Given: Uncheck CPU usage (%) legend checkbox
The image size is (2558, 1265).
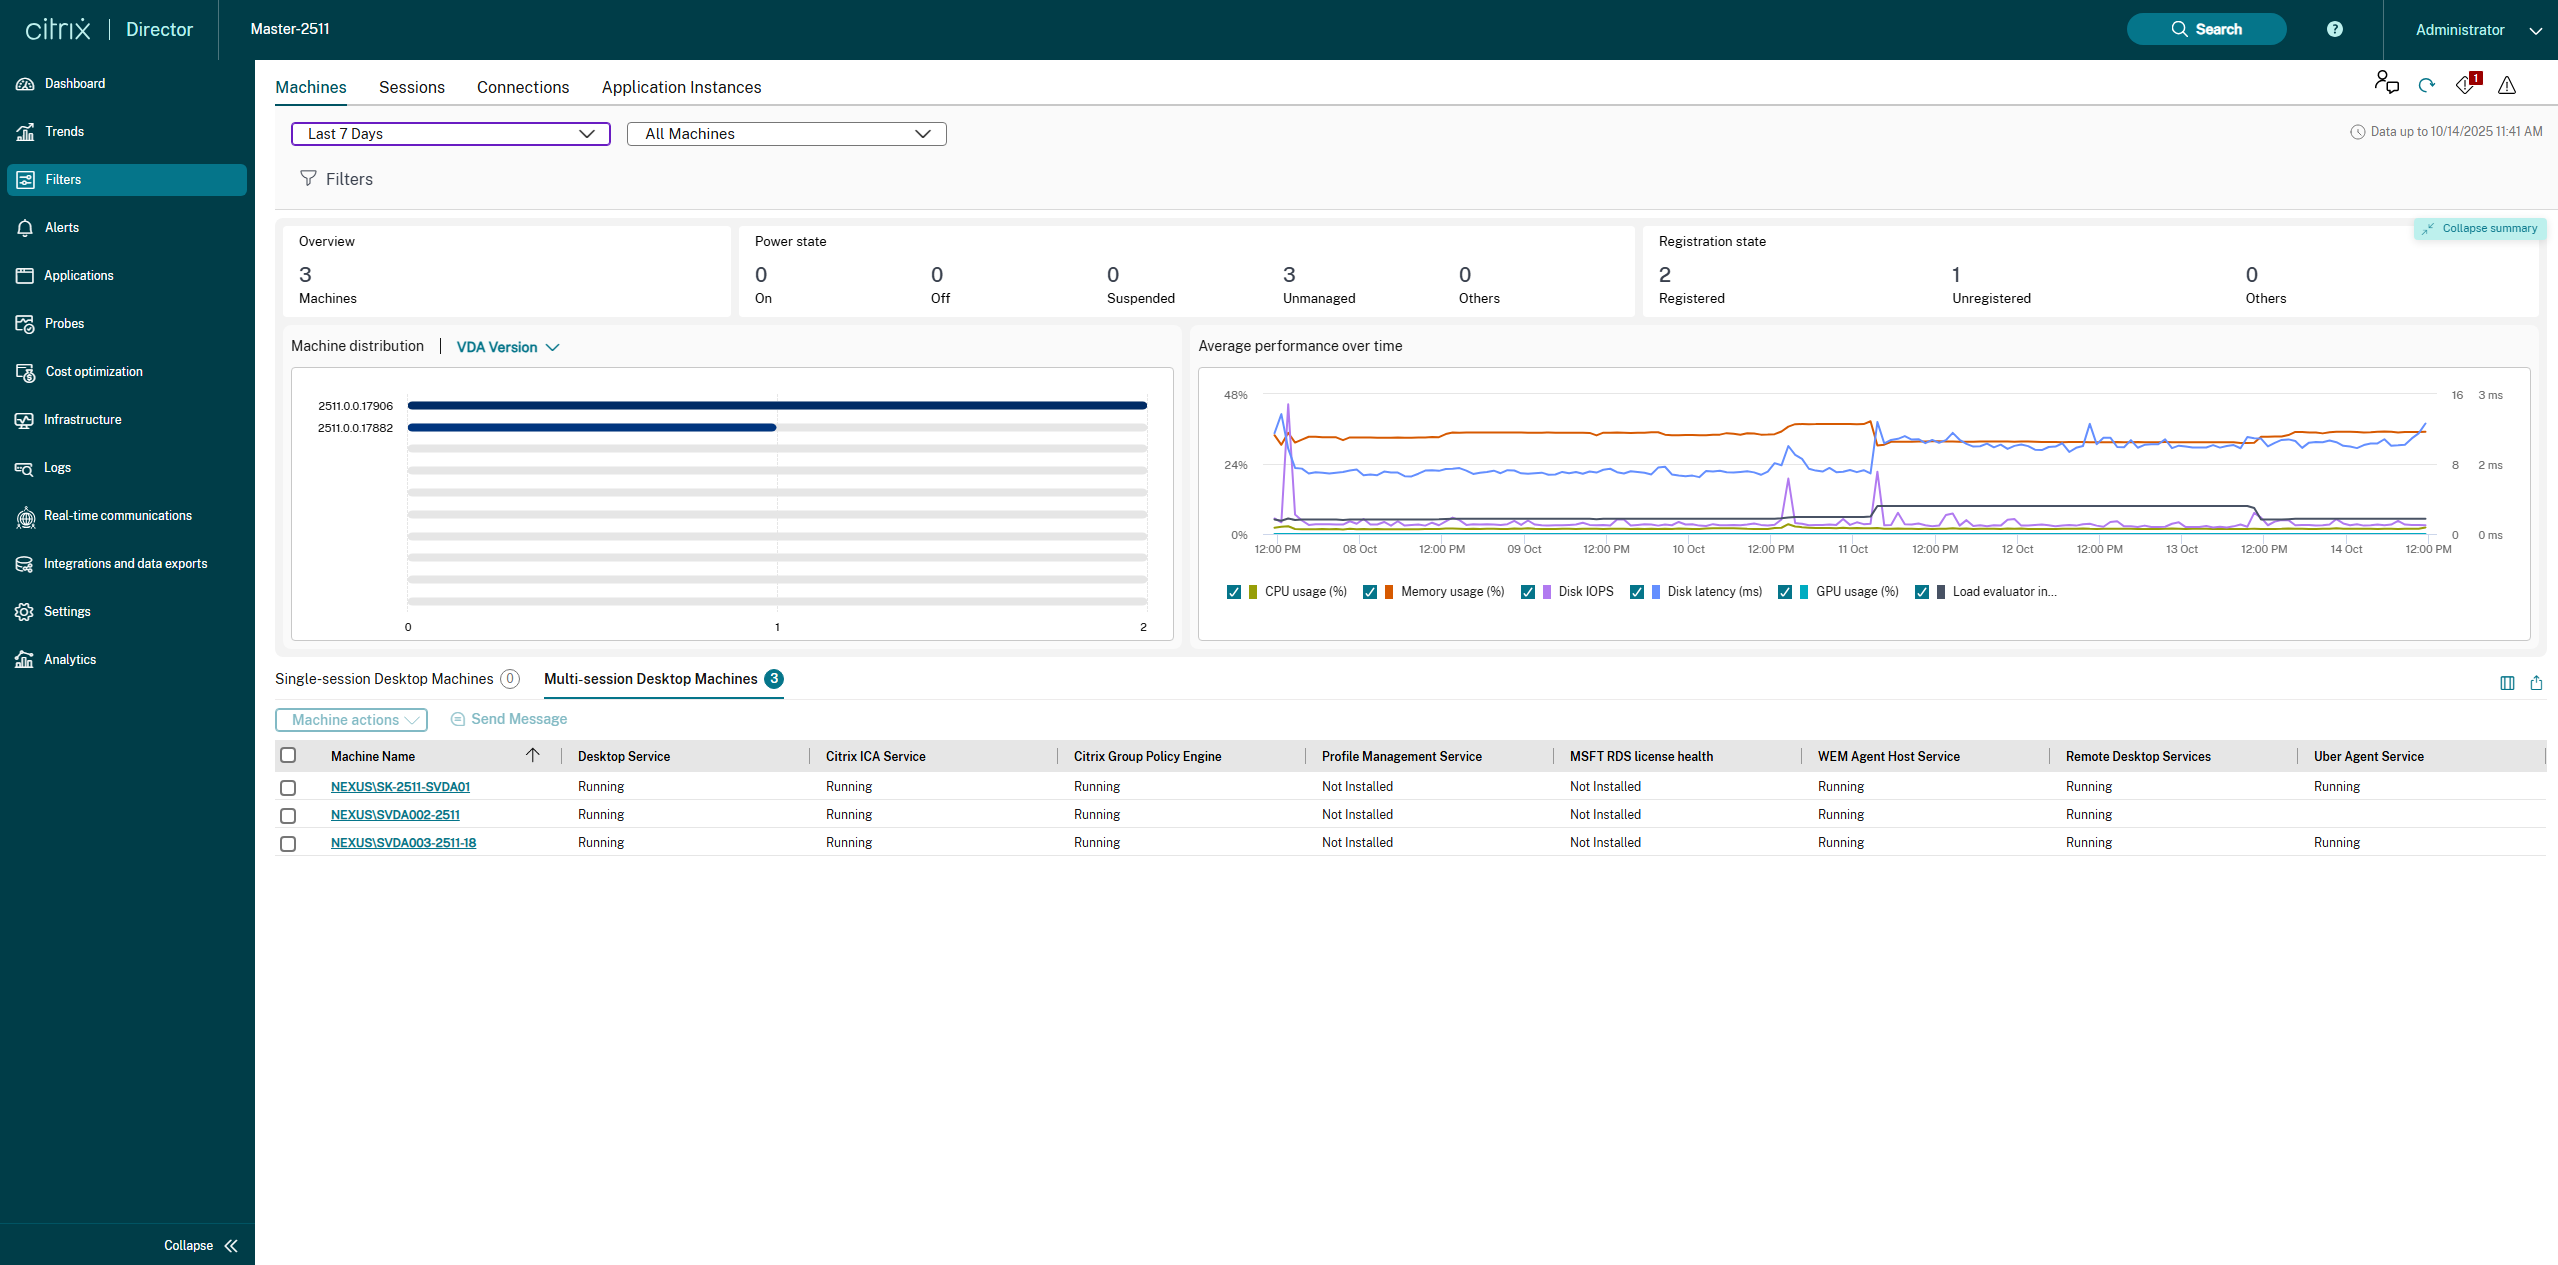Looking at the screenshot, I should click(1234, 592).
